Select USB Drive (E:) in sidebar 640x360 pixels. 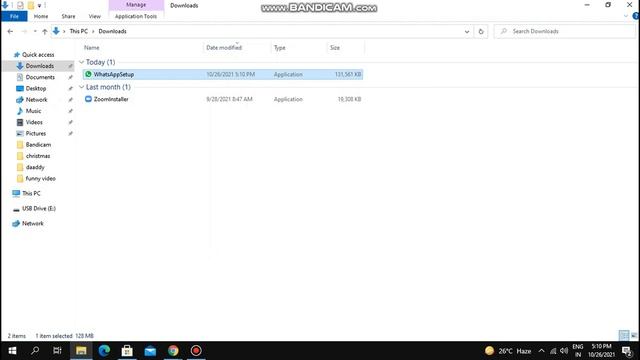(x=39, y=209)
